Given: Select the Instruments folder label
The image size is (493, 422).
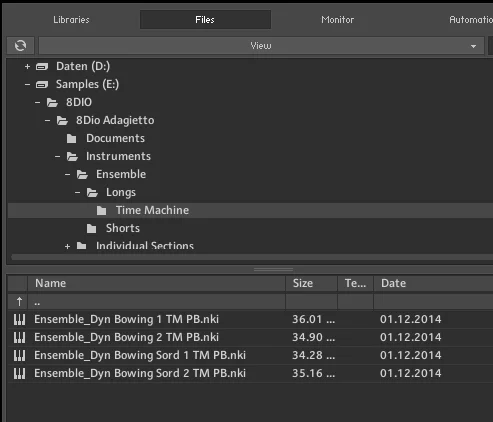Looking at the screenshot, I should click(118, 156).
